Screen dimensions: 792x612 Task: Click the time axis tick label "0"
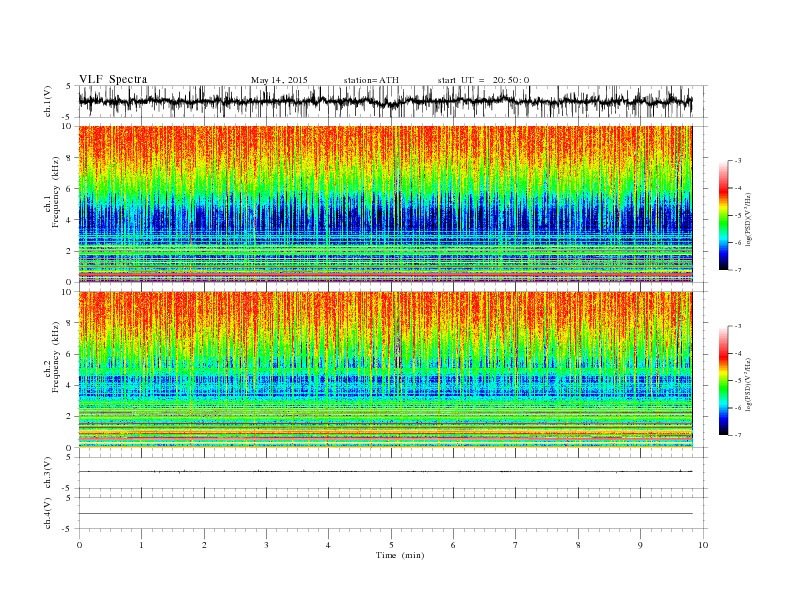click(x=79, y=545)
